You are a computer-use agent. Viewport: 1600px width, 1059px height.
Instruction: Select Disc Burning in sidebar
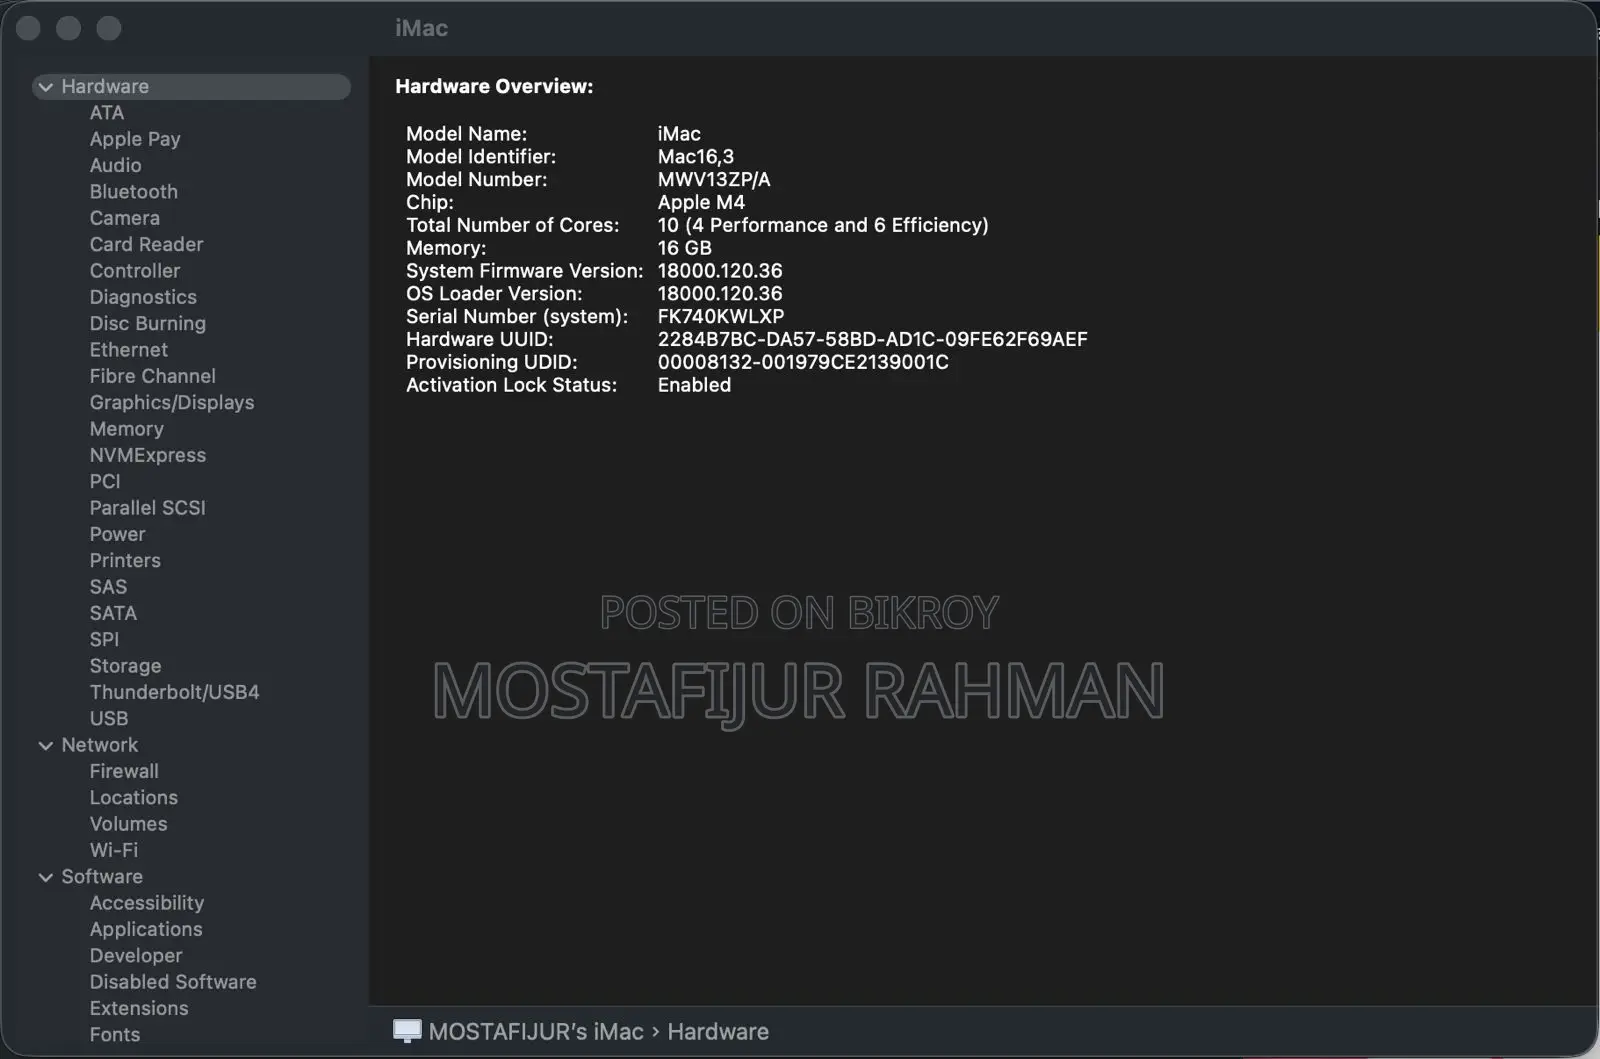point(148,323)
